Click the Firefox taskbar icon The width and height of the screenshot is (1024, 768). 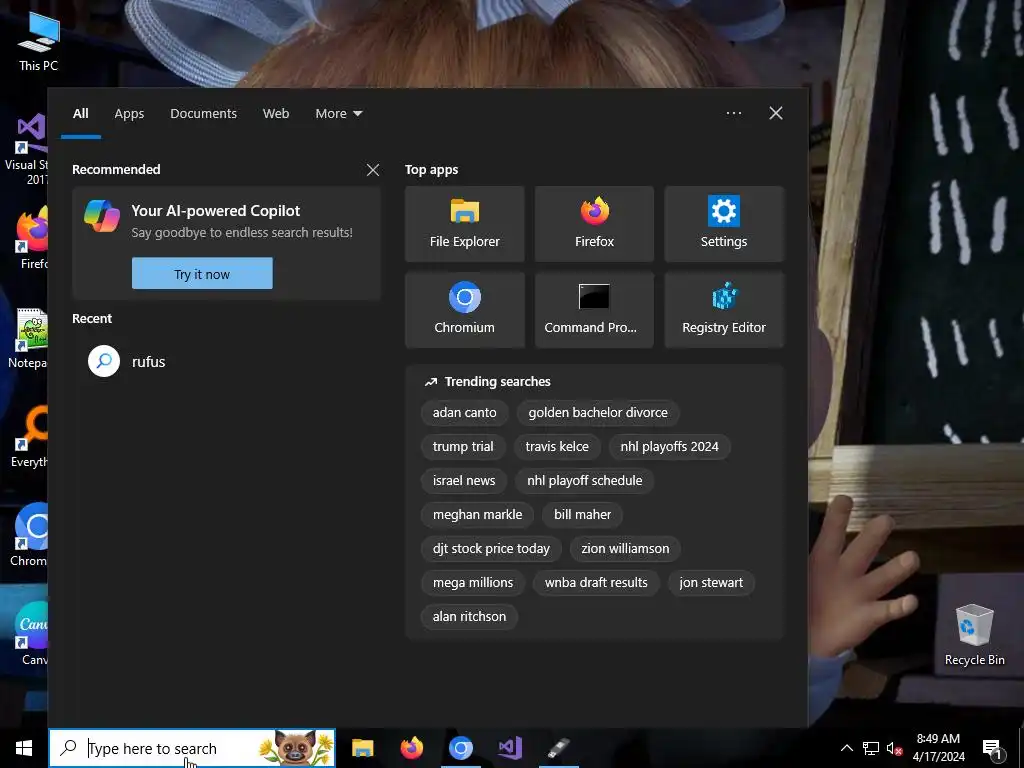pos(411,748)
